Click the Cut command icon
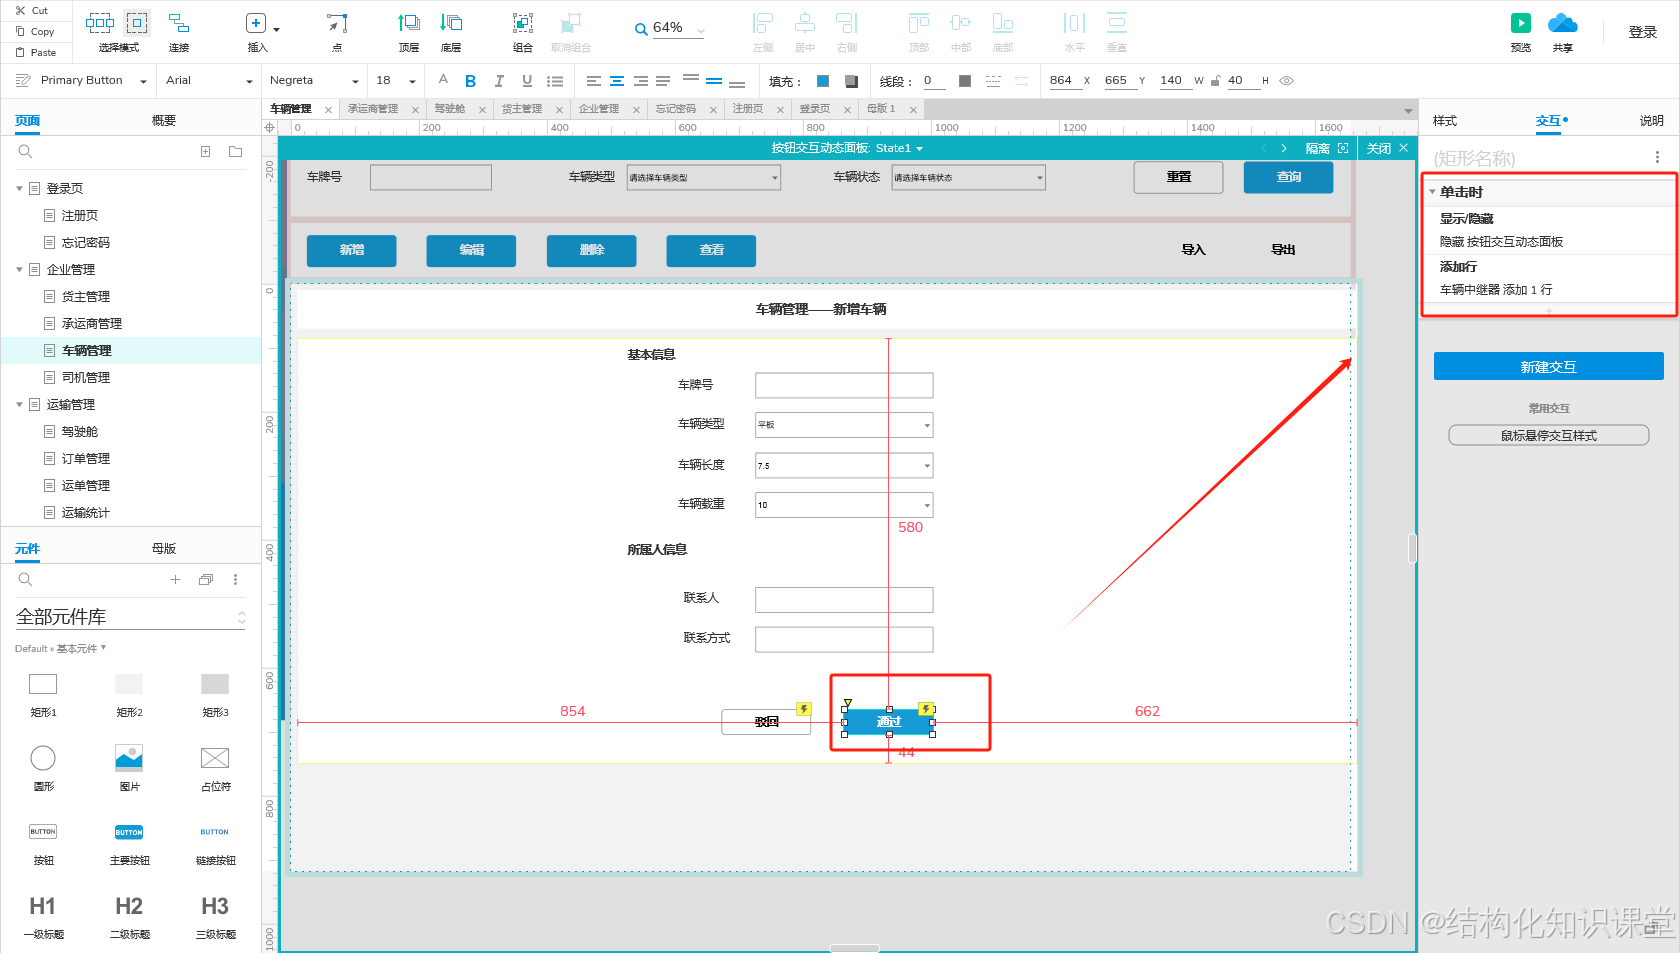This screenshot has width=1680, height=953. (x=20, y=11)
